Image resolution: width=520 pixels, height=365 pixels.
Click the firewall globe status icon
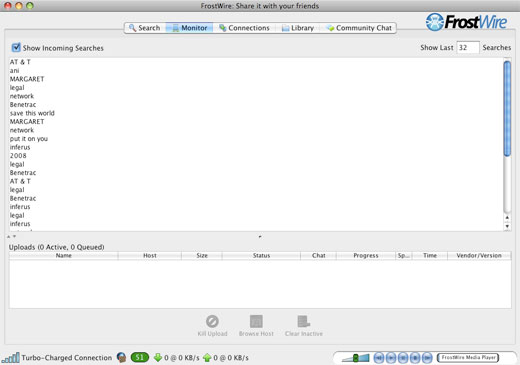[x=122, y=358]
